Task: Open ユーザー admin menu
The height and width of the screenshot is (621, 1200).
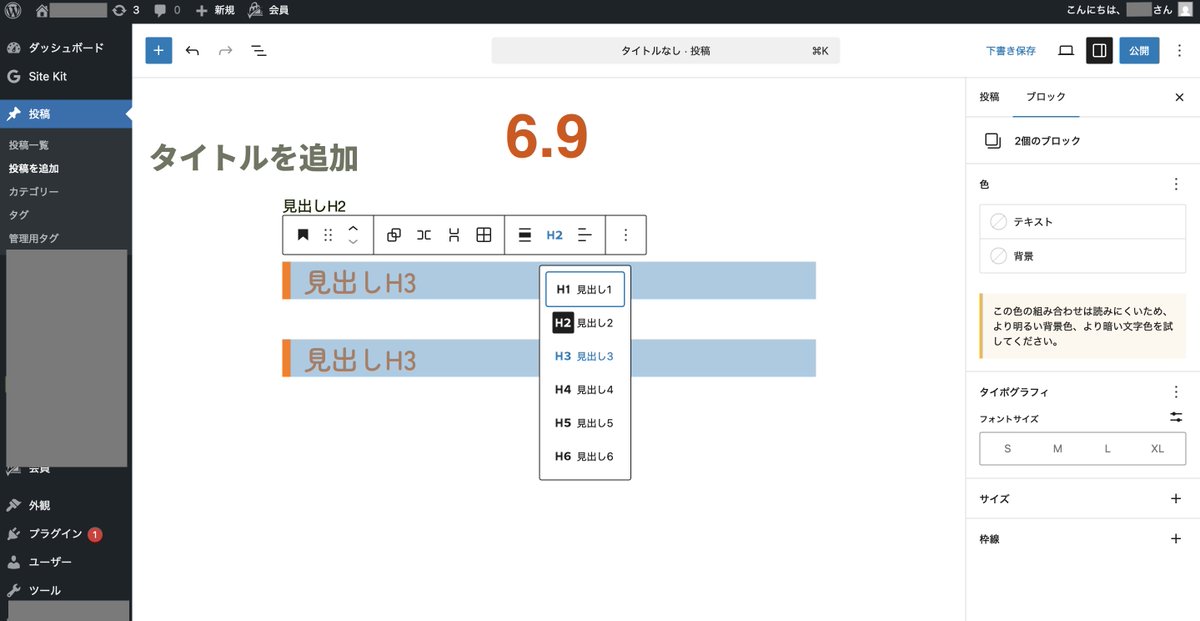Action: 66,562
